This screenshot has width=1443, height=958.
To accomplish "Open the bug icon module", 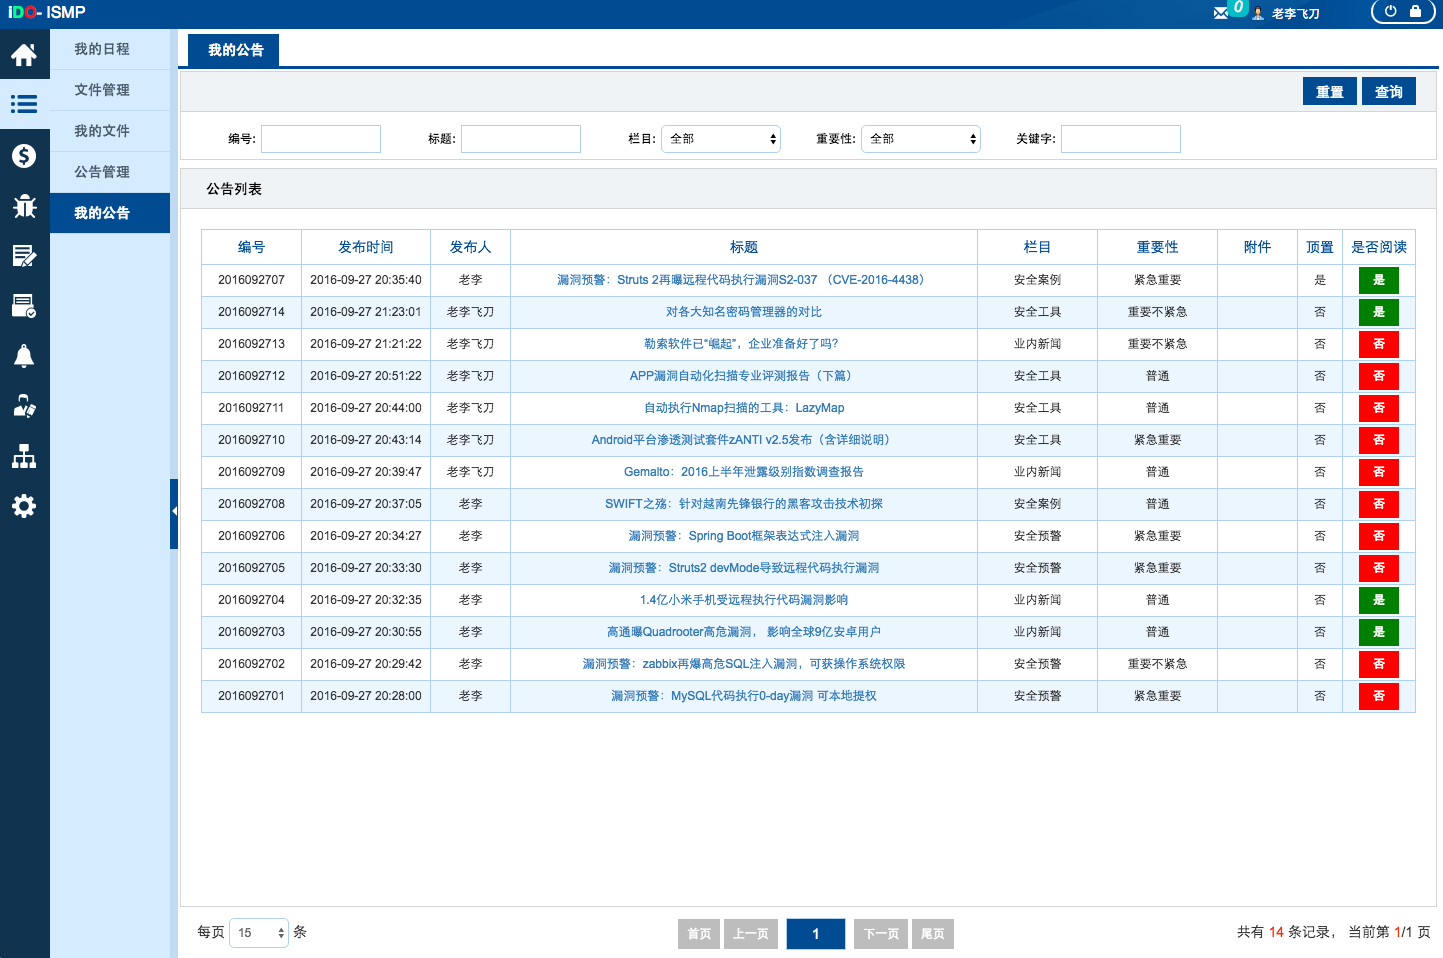I will [x=24, y=206].
